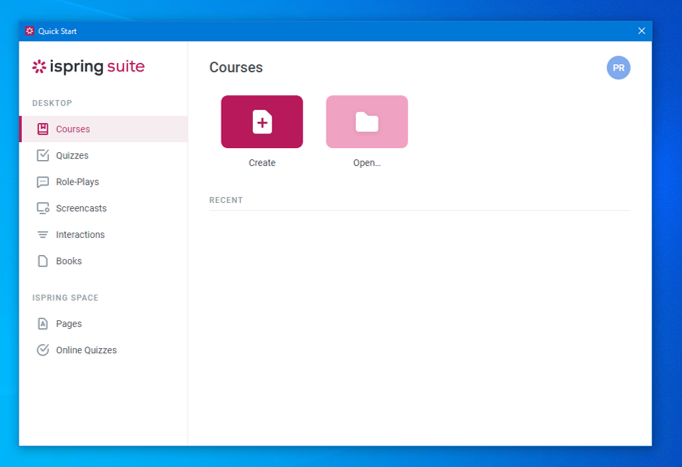The height and width of the screenshot is (467, 682).
Task: Click the Courses page heading
Action: pos(236,67)
